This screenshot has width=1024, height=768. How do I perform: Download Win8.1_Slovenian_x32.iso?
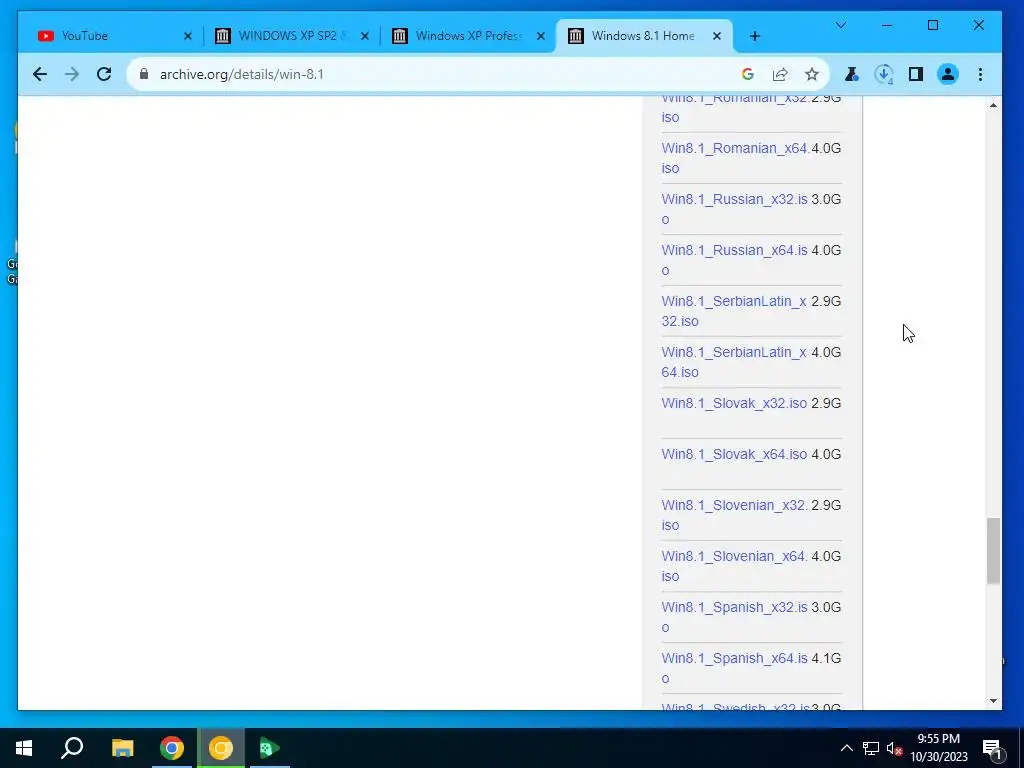[735, 515]
